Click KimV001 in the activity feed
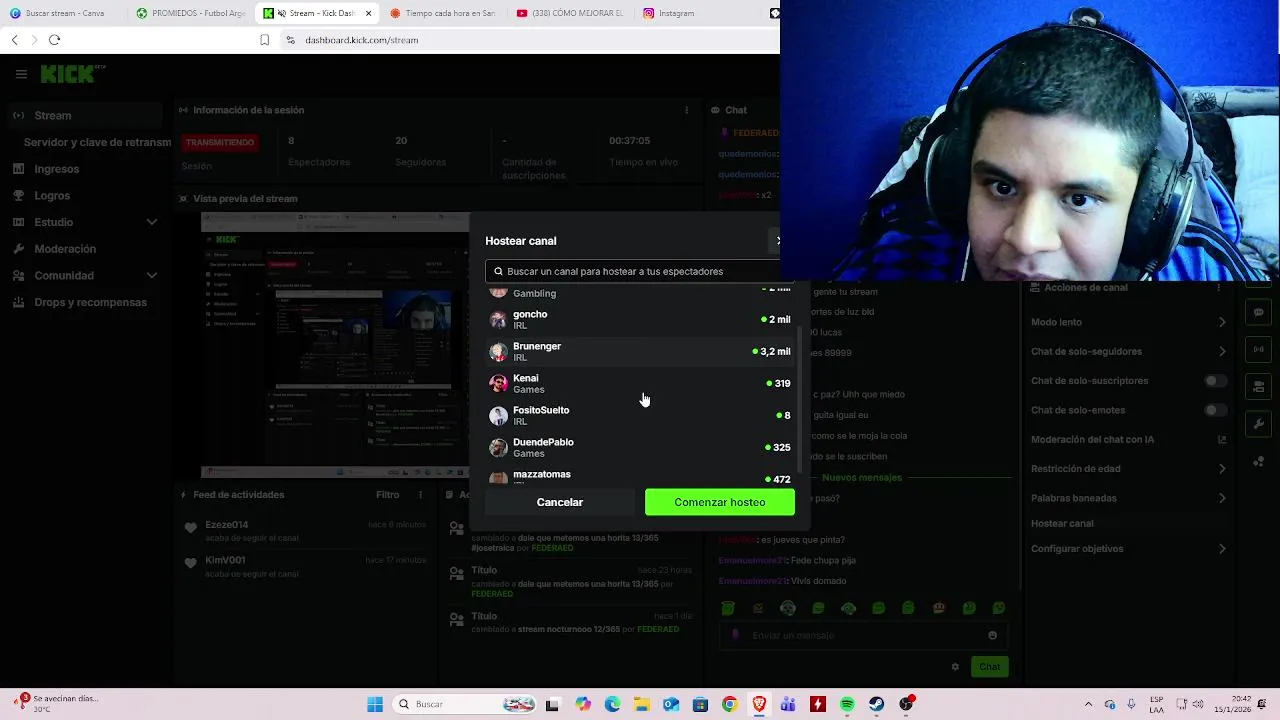This screenshot has width=1280, height=720. coord(225,561)
